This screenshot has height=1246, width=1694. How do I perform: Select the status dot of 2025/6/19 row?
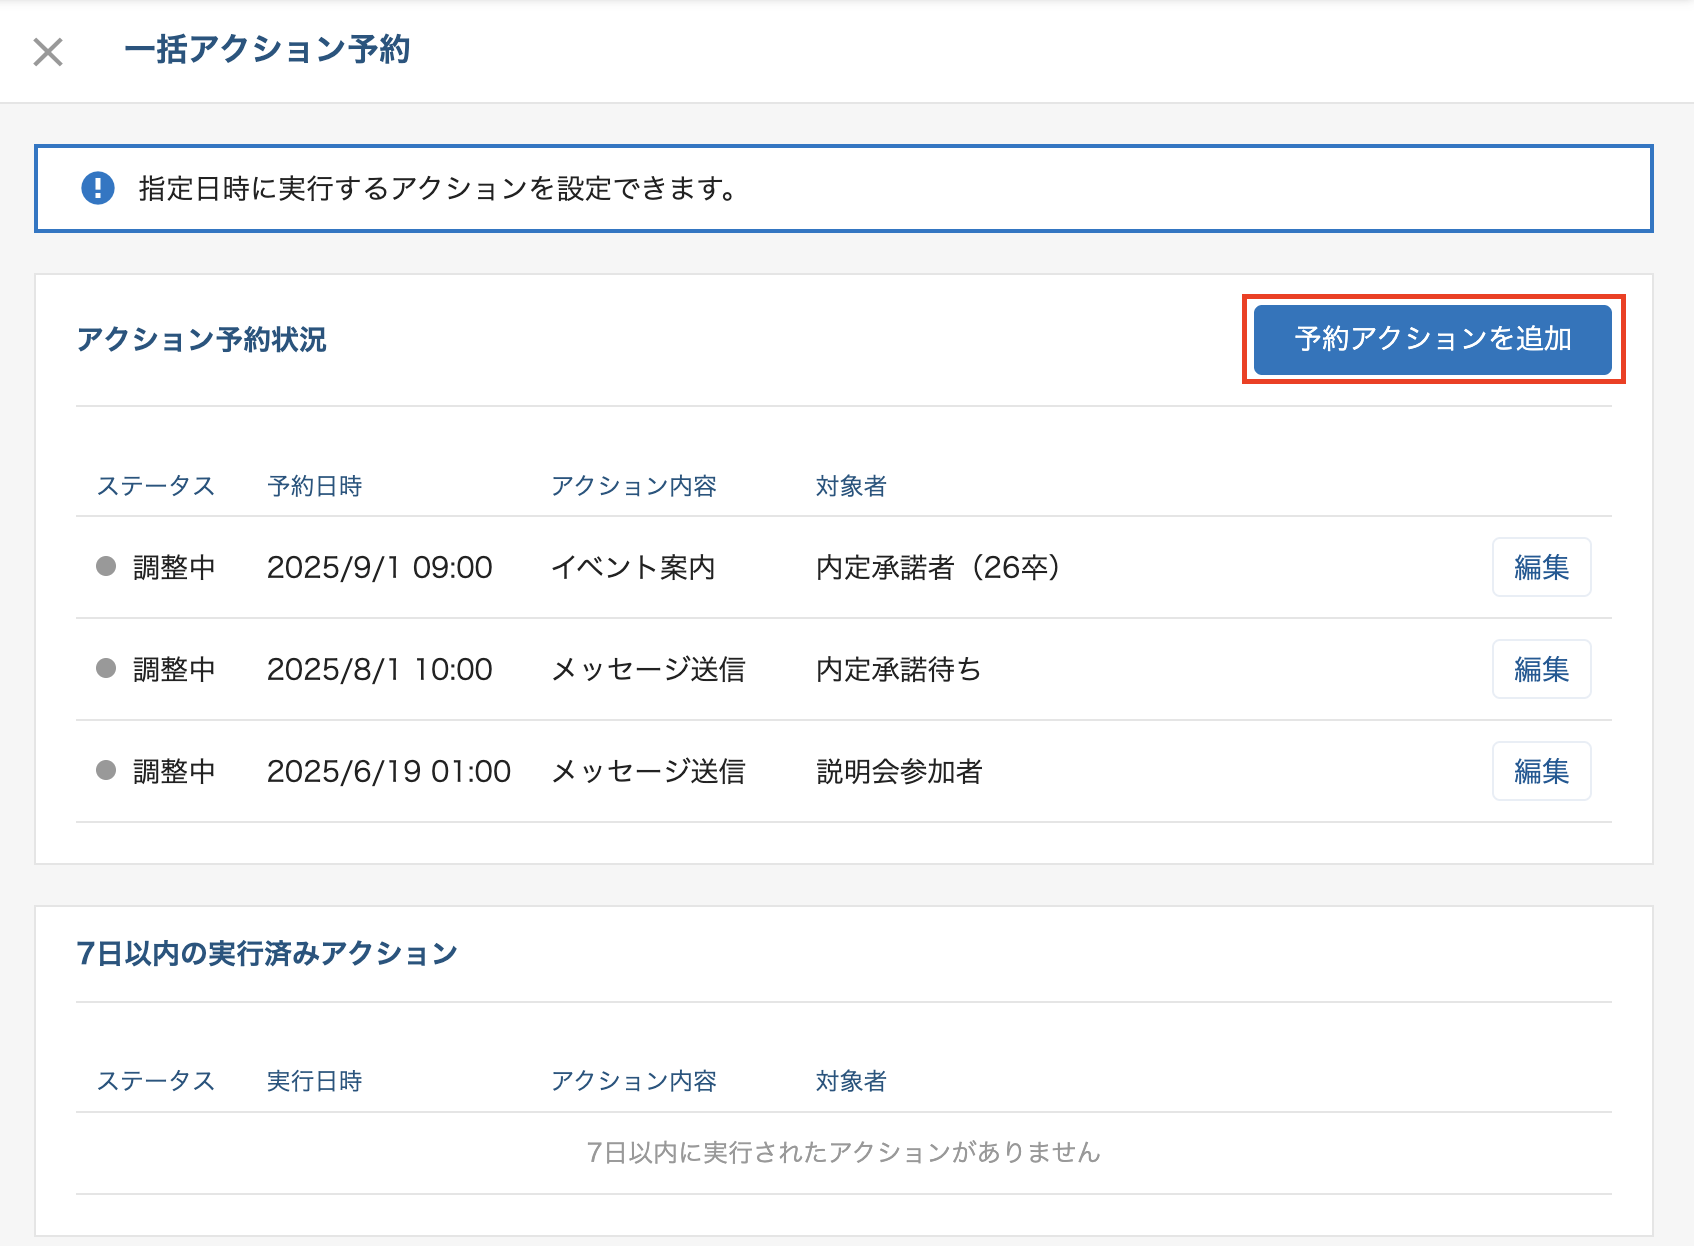coord(106,771)
